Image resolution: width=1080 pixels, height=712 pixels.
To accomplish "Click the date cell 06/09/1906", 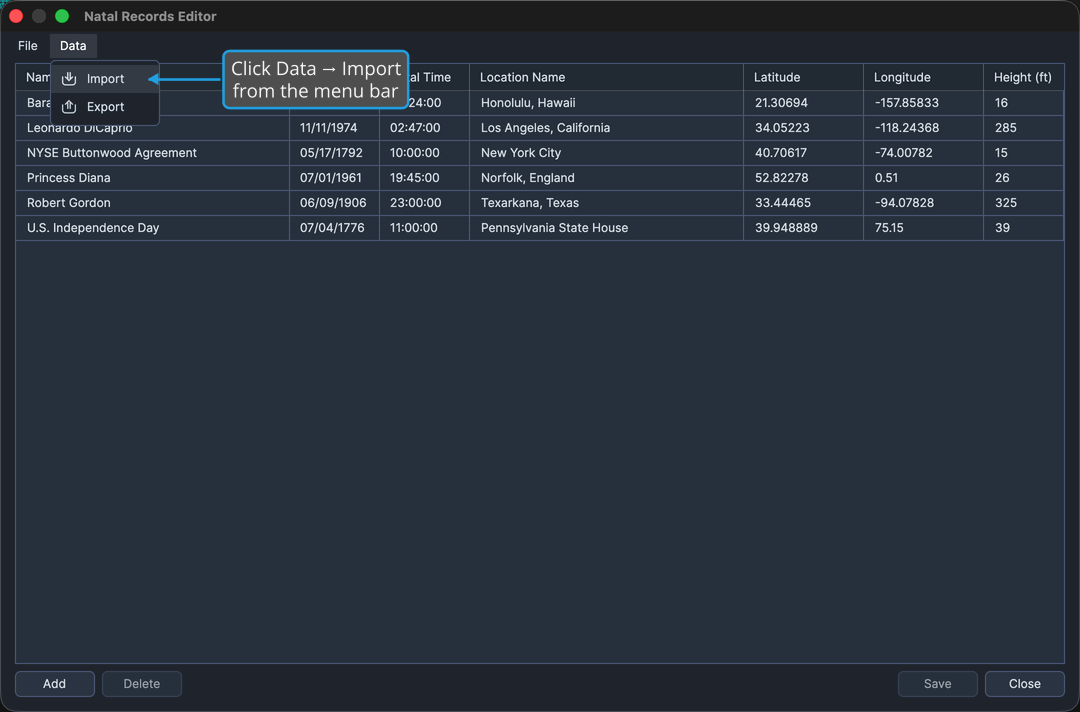I will 334,203.
